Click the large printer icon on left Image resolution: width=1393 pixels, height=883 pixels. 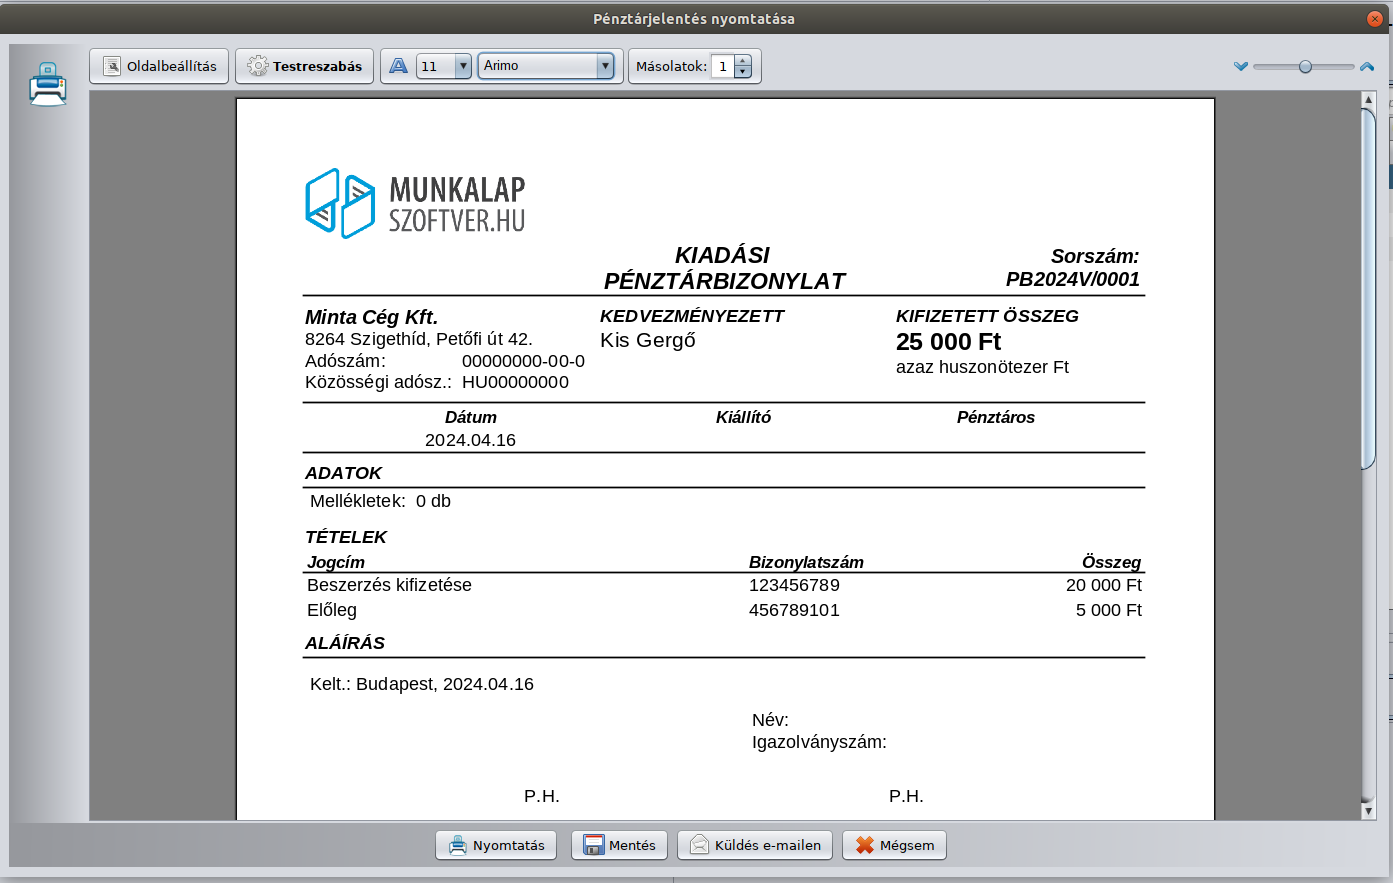tap(47, 85)
